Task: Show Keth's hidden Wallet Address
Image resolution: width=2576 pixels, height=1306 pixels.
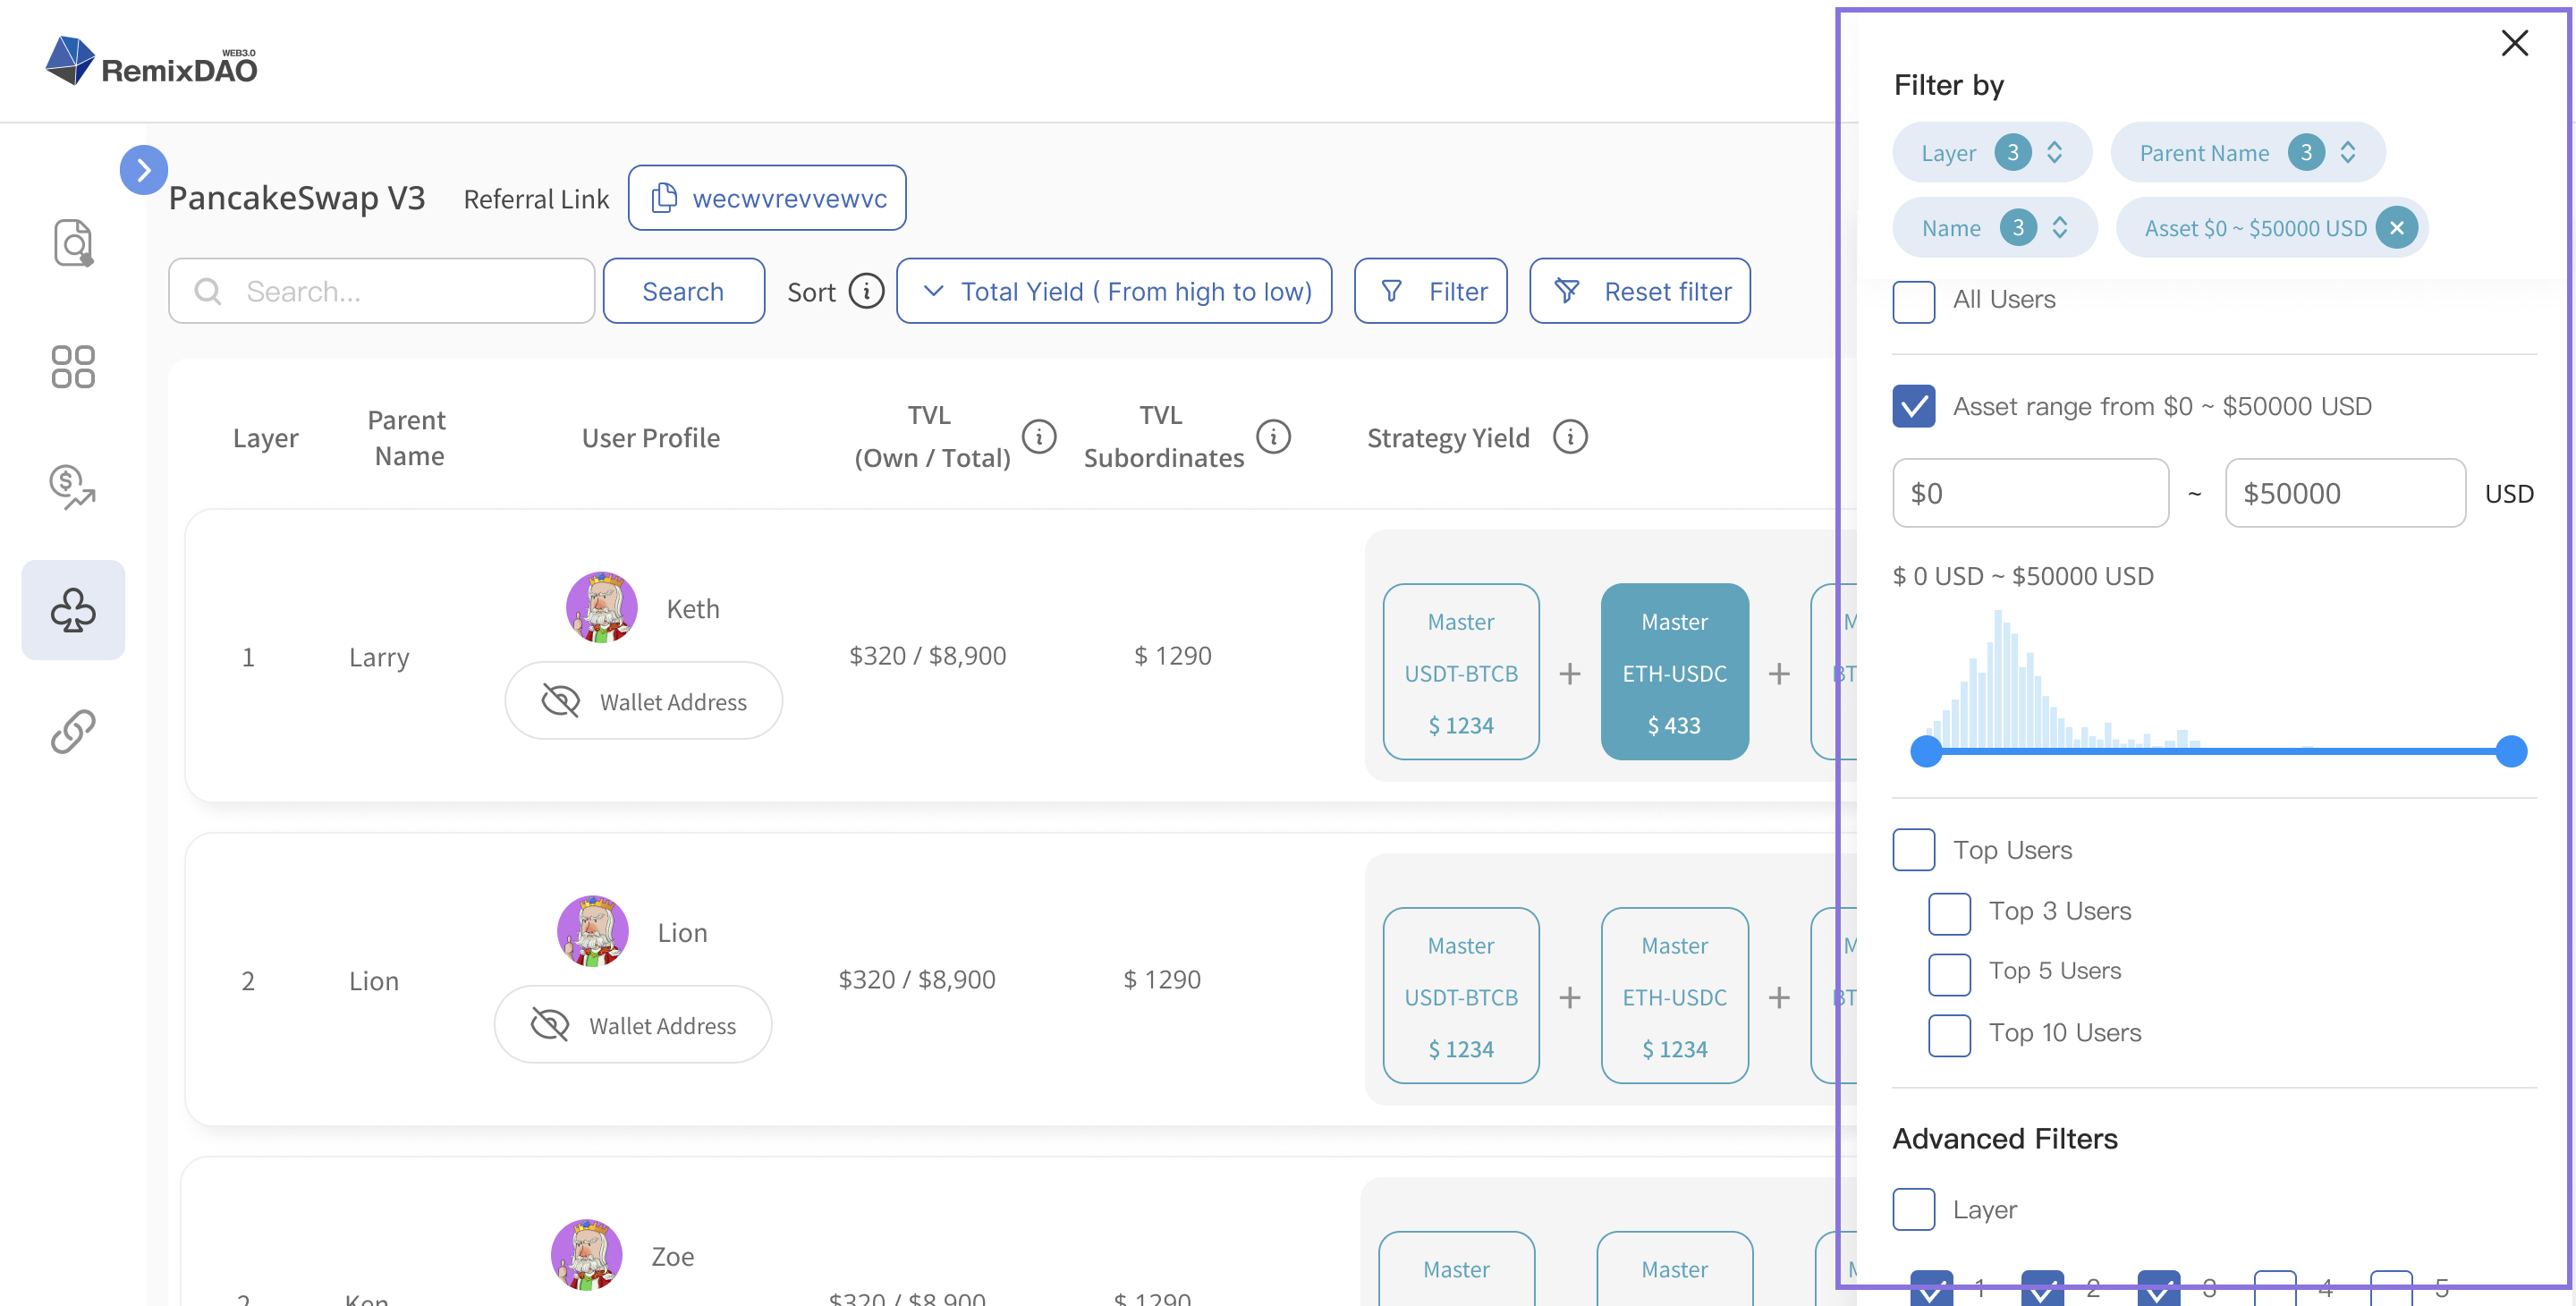Action: tap(644, 701)
